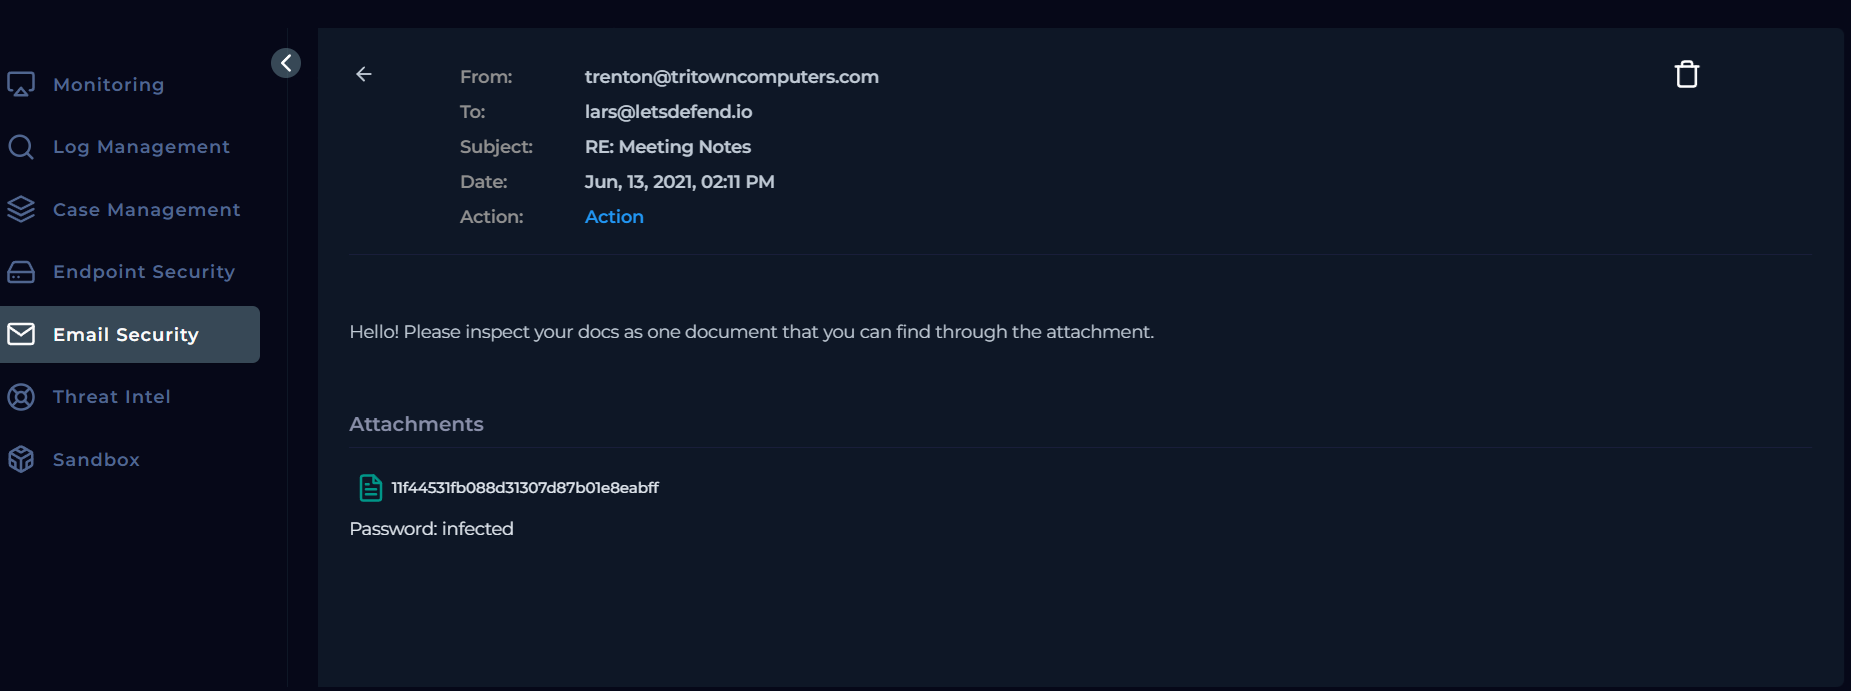Click the sender address trenton@tritowncomputers.com
1851x691 pixels.
coord(731,77)
